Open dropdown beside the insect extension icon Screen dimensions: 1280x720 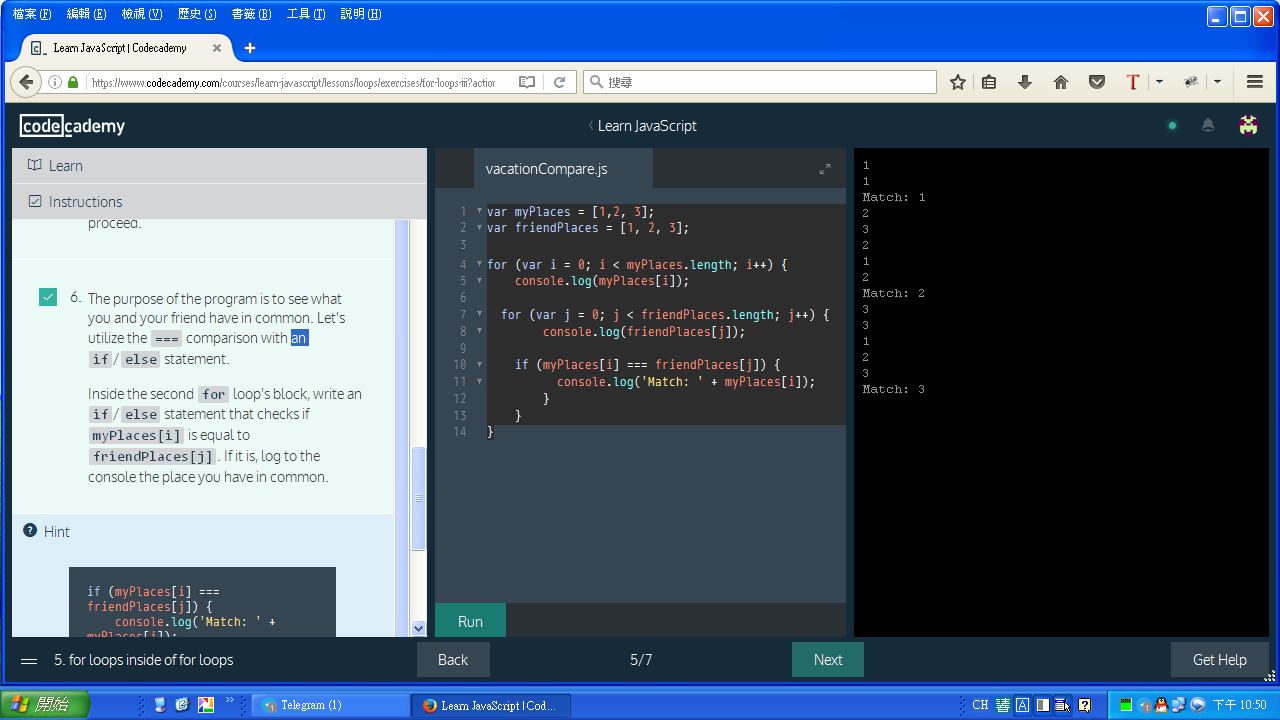(x=1217, y=82)
